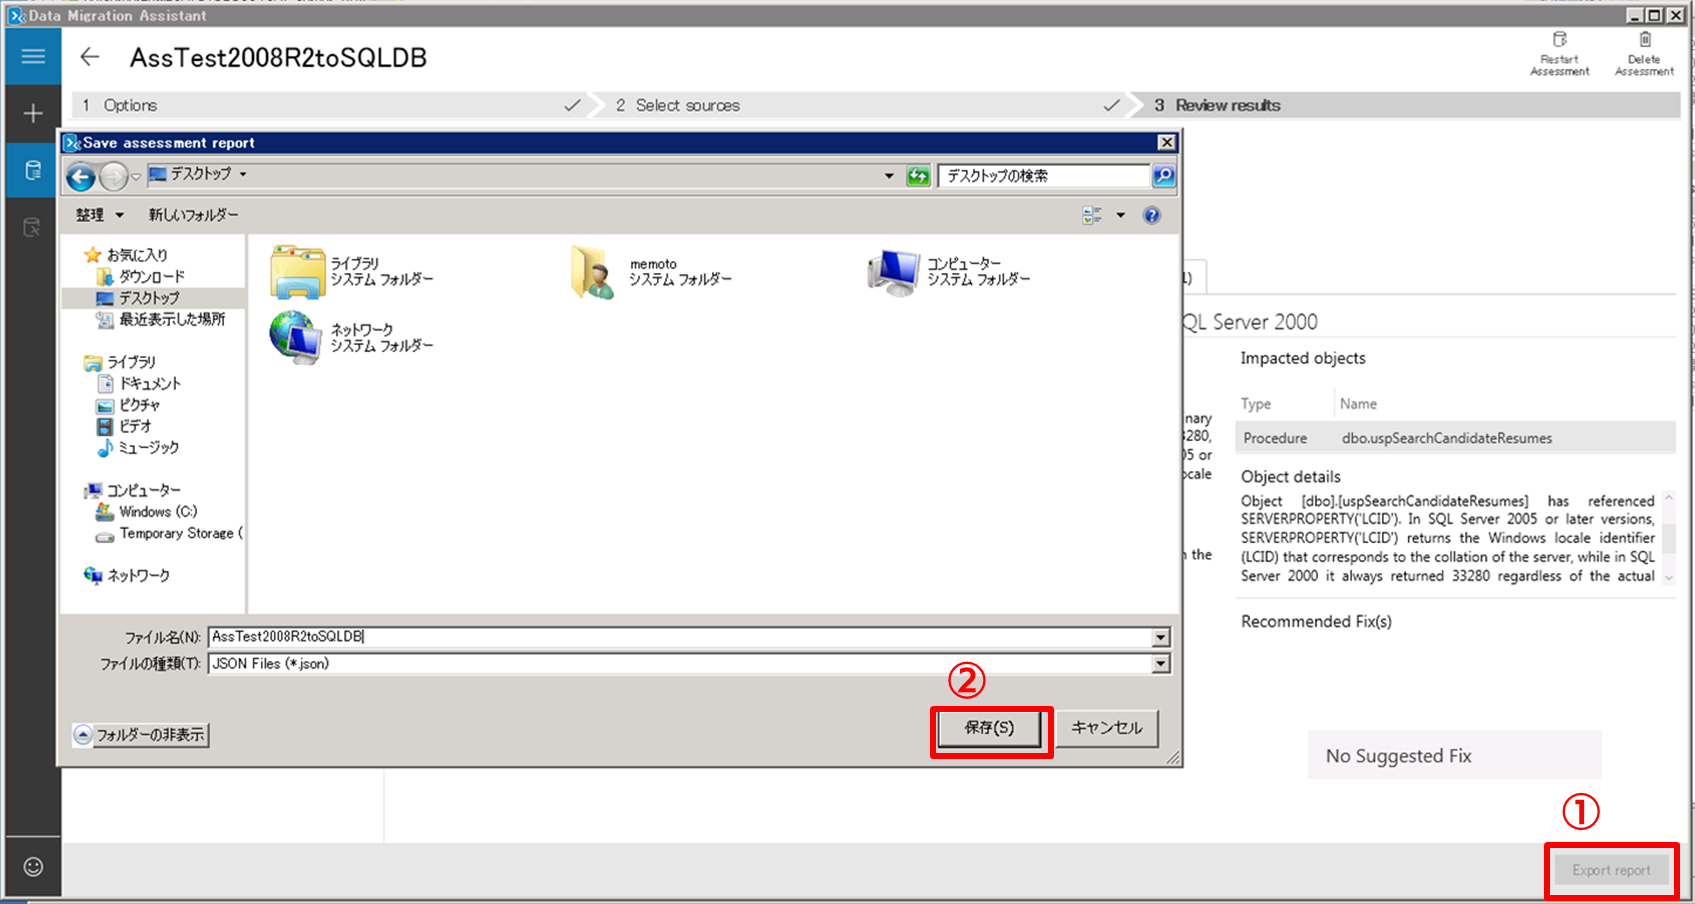Select Windows (C:) drive
The width and height of the screenshot is (1695, 904).
(x=158, y=512)
